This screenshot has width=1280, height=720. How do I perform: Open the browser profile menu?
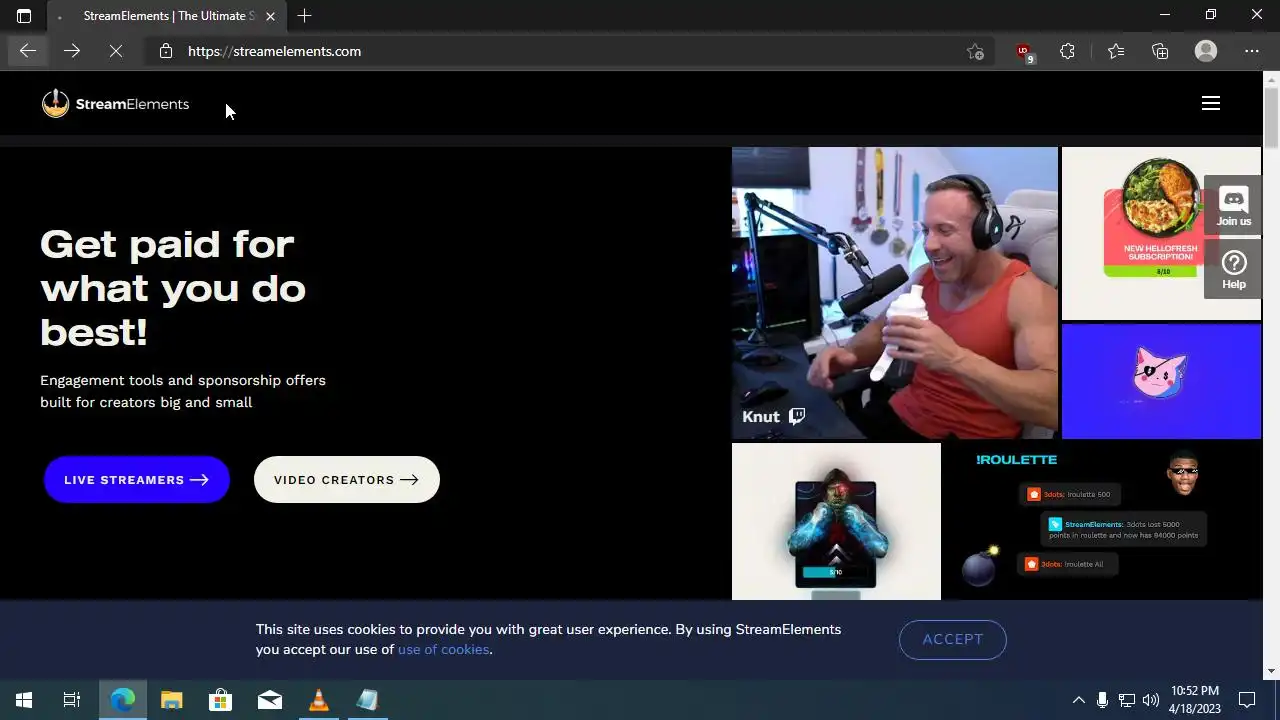[x=1206, y=51]
